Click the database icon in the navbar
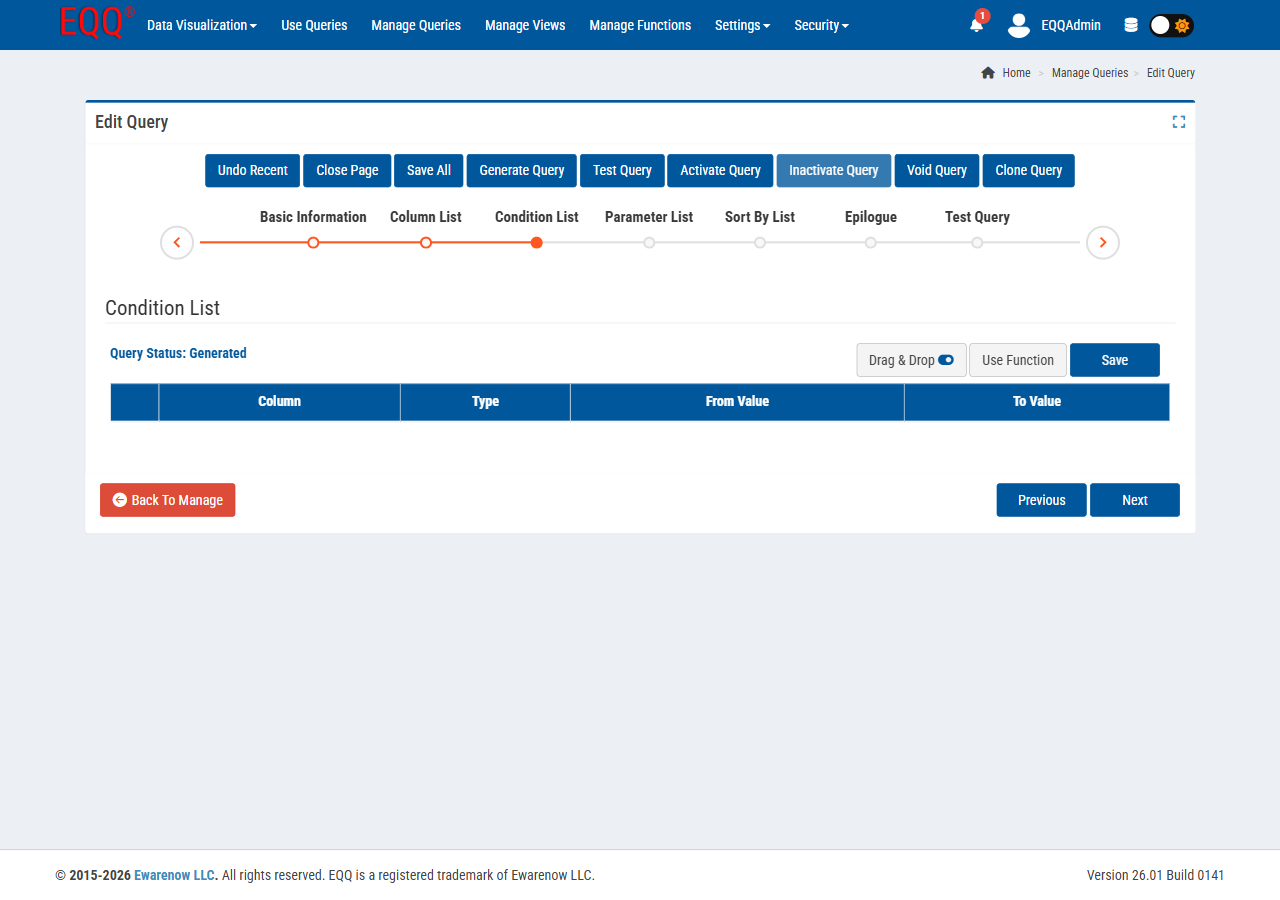The width and height of the screenshot is (1280, 900). (x=1130, y=25)
